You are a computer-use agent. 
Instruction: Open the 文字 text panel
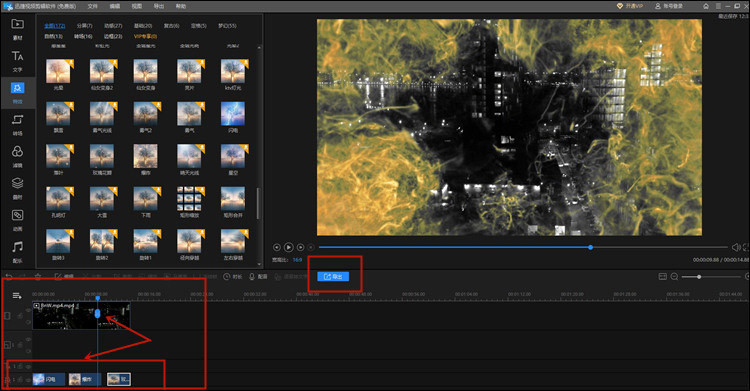pyautogui.click(x=18, y=61)
